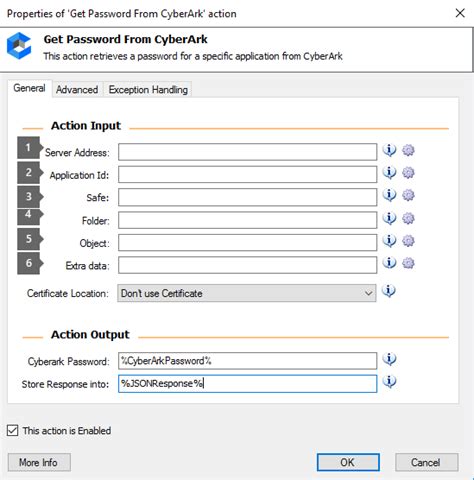Close the properties dialog window
This screenshot has height=480, width=474.
click(460, 13)
